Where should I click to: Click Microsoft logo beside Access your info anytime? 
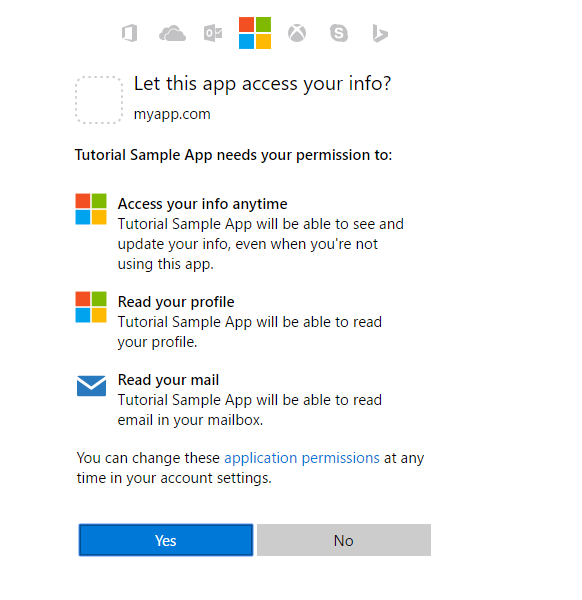click(91, 209)
